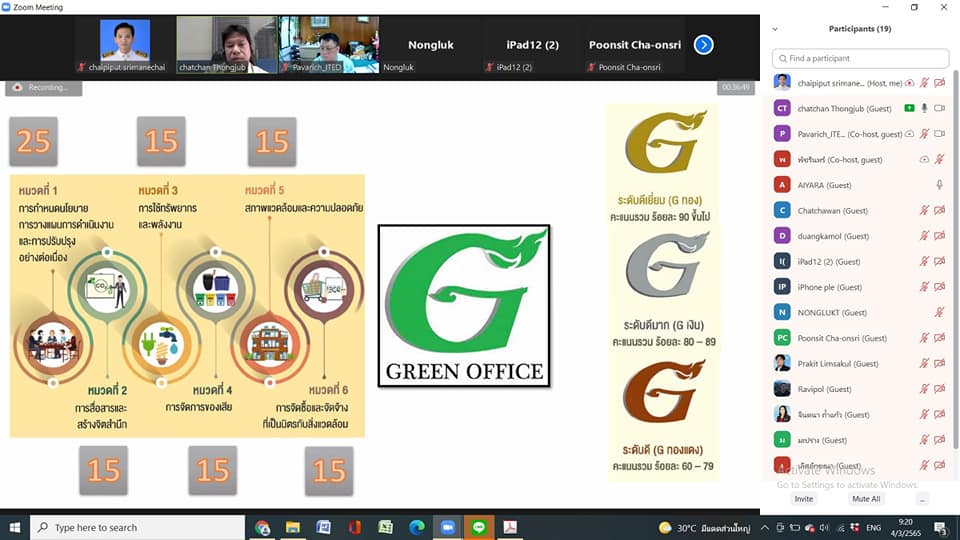Click Invite button in Participants panel
This screenshot has width=960, height=540.
point(804,499)
